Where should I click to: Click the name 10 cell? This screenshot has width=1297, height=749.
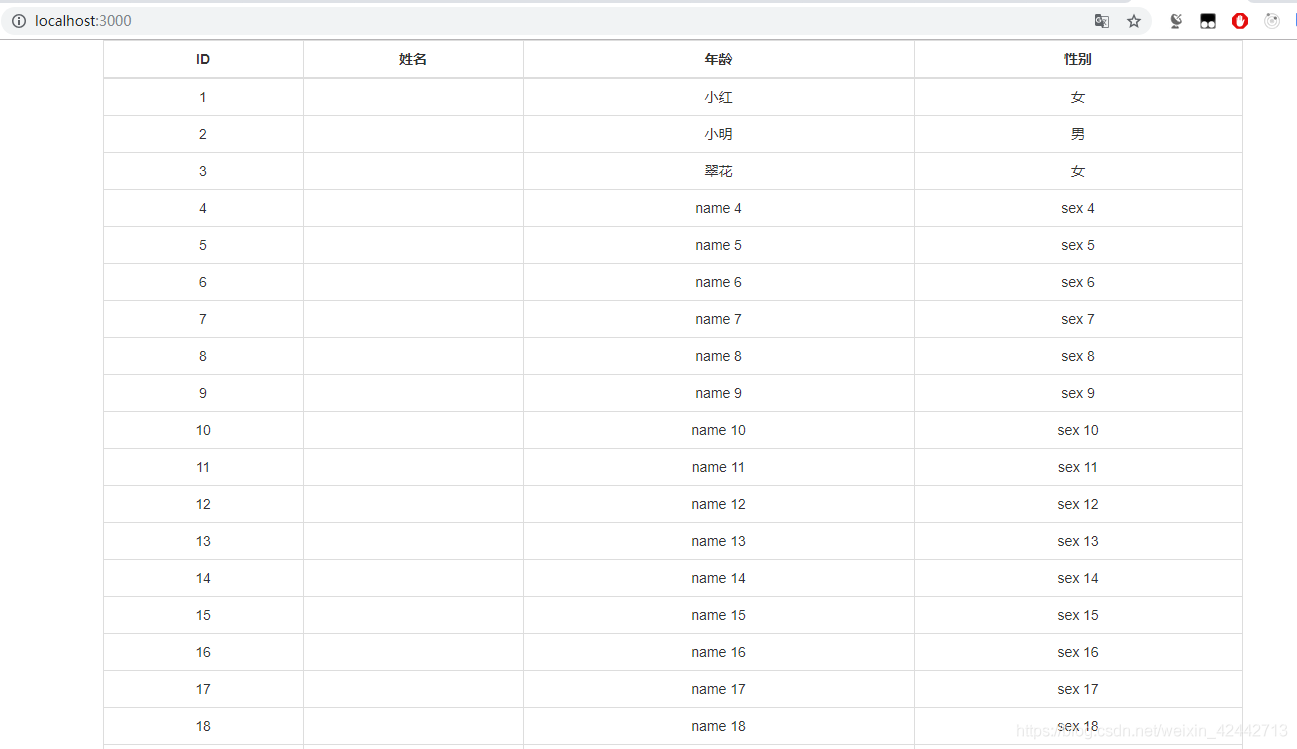tap(718, 430)
